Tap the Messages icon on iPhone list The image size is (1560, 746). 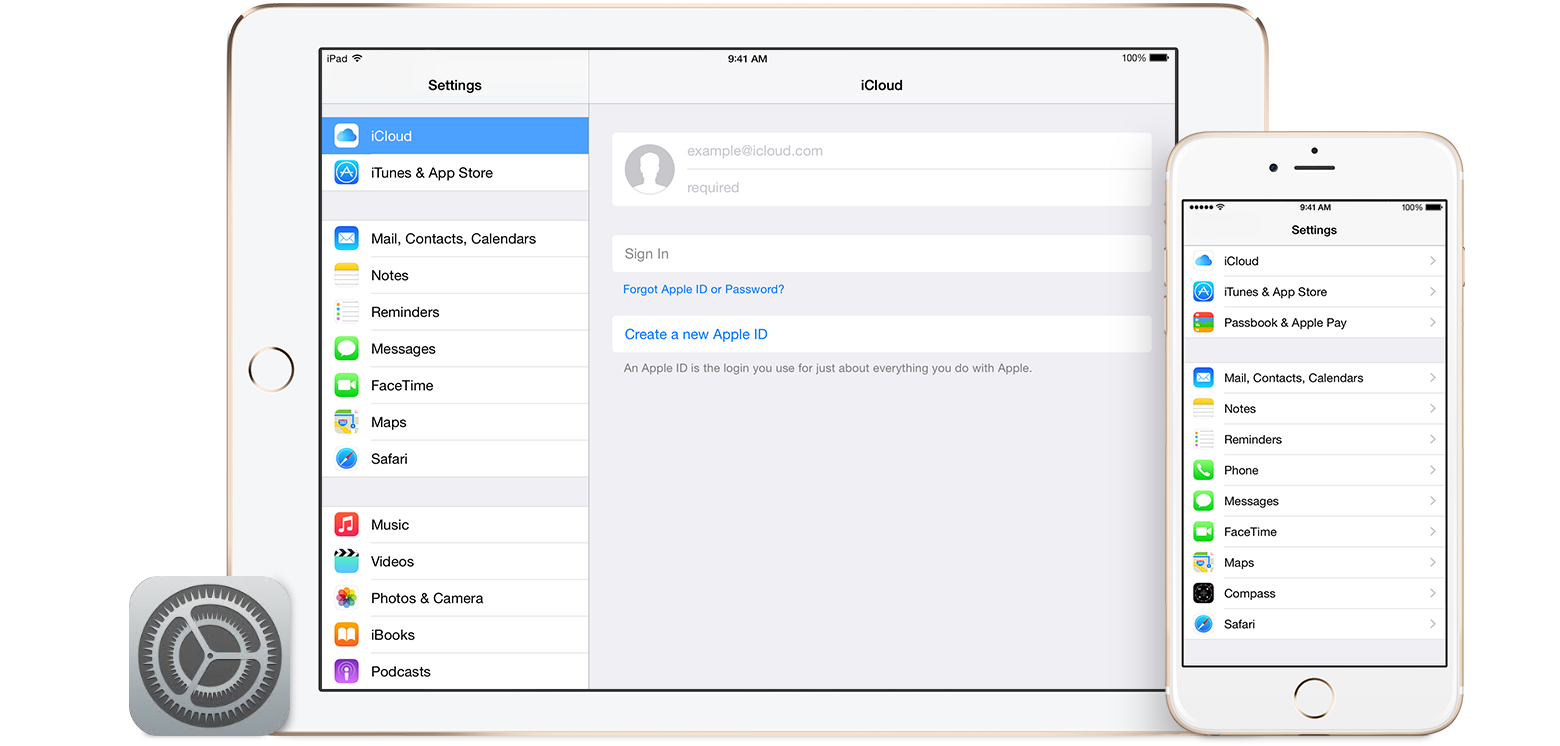(x=1204, y=501)
